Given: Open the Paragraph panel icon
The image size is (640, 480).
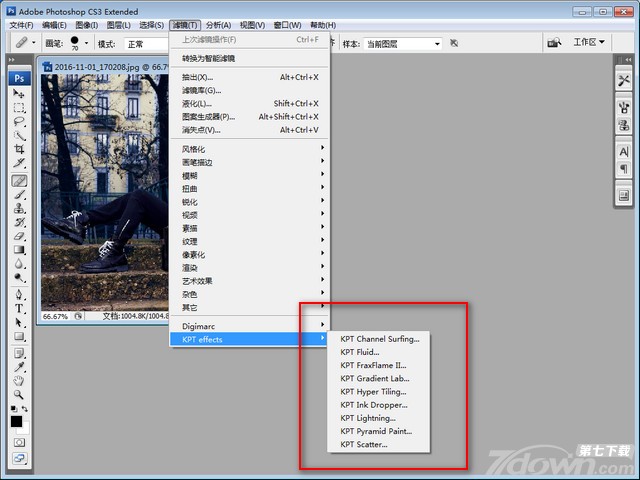Looking at the screenshot, I should [624, 168].
